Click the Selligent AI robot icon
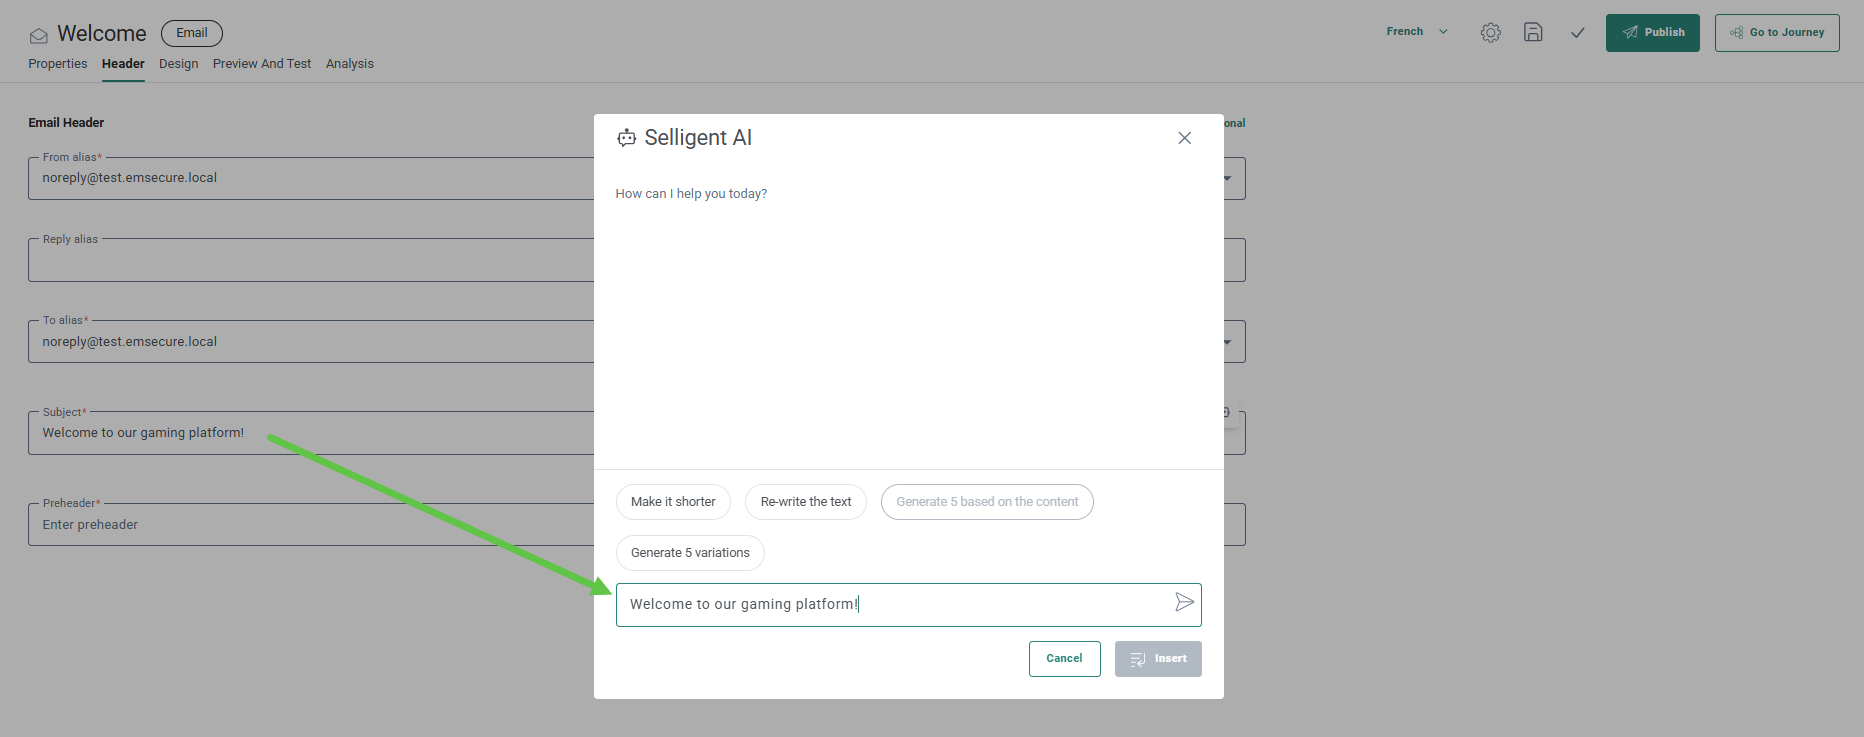The width and height of the screenshot is (1864, 737). point(627,138)
